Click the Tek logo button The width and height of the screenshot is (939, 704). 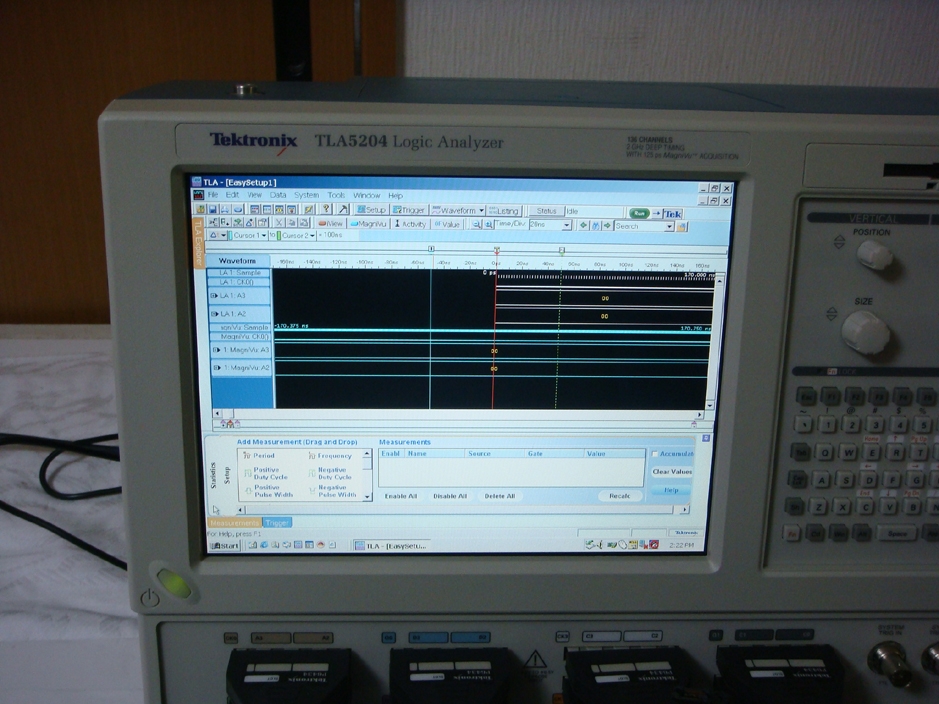tap(673, 214)
